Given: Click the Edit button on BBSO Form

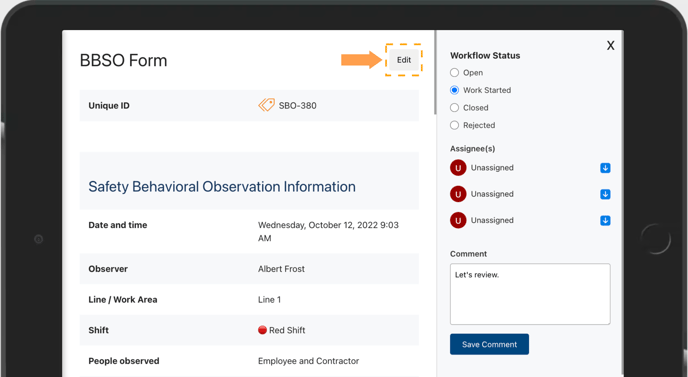Looking at the screenshot, I should pyautogui.click(x=404, y=60).
